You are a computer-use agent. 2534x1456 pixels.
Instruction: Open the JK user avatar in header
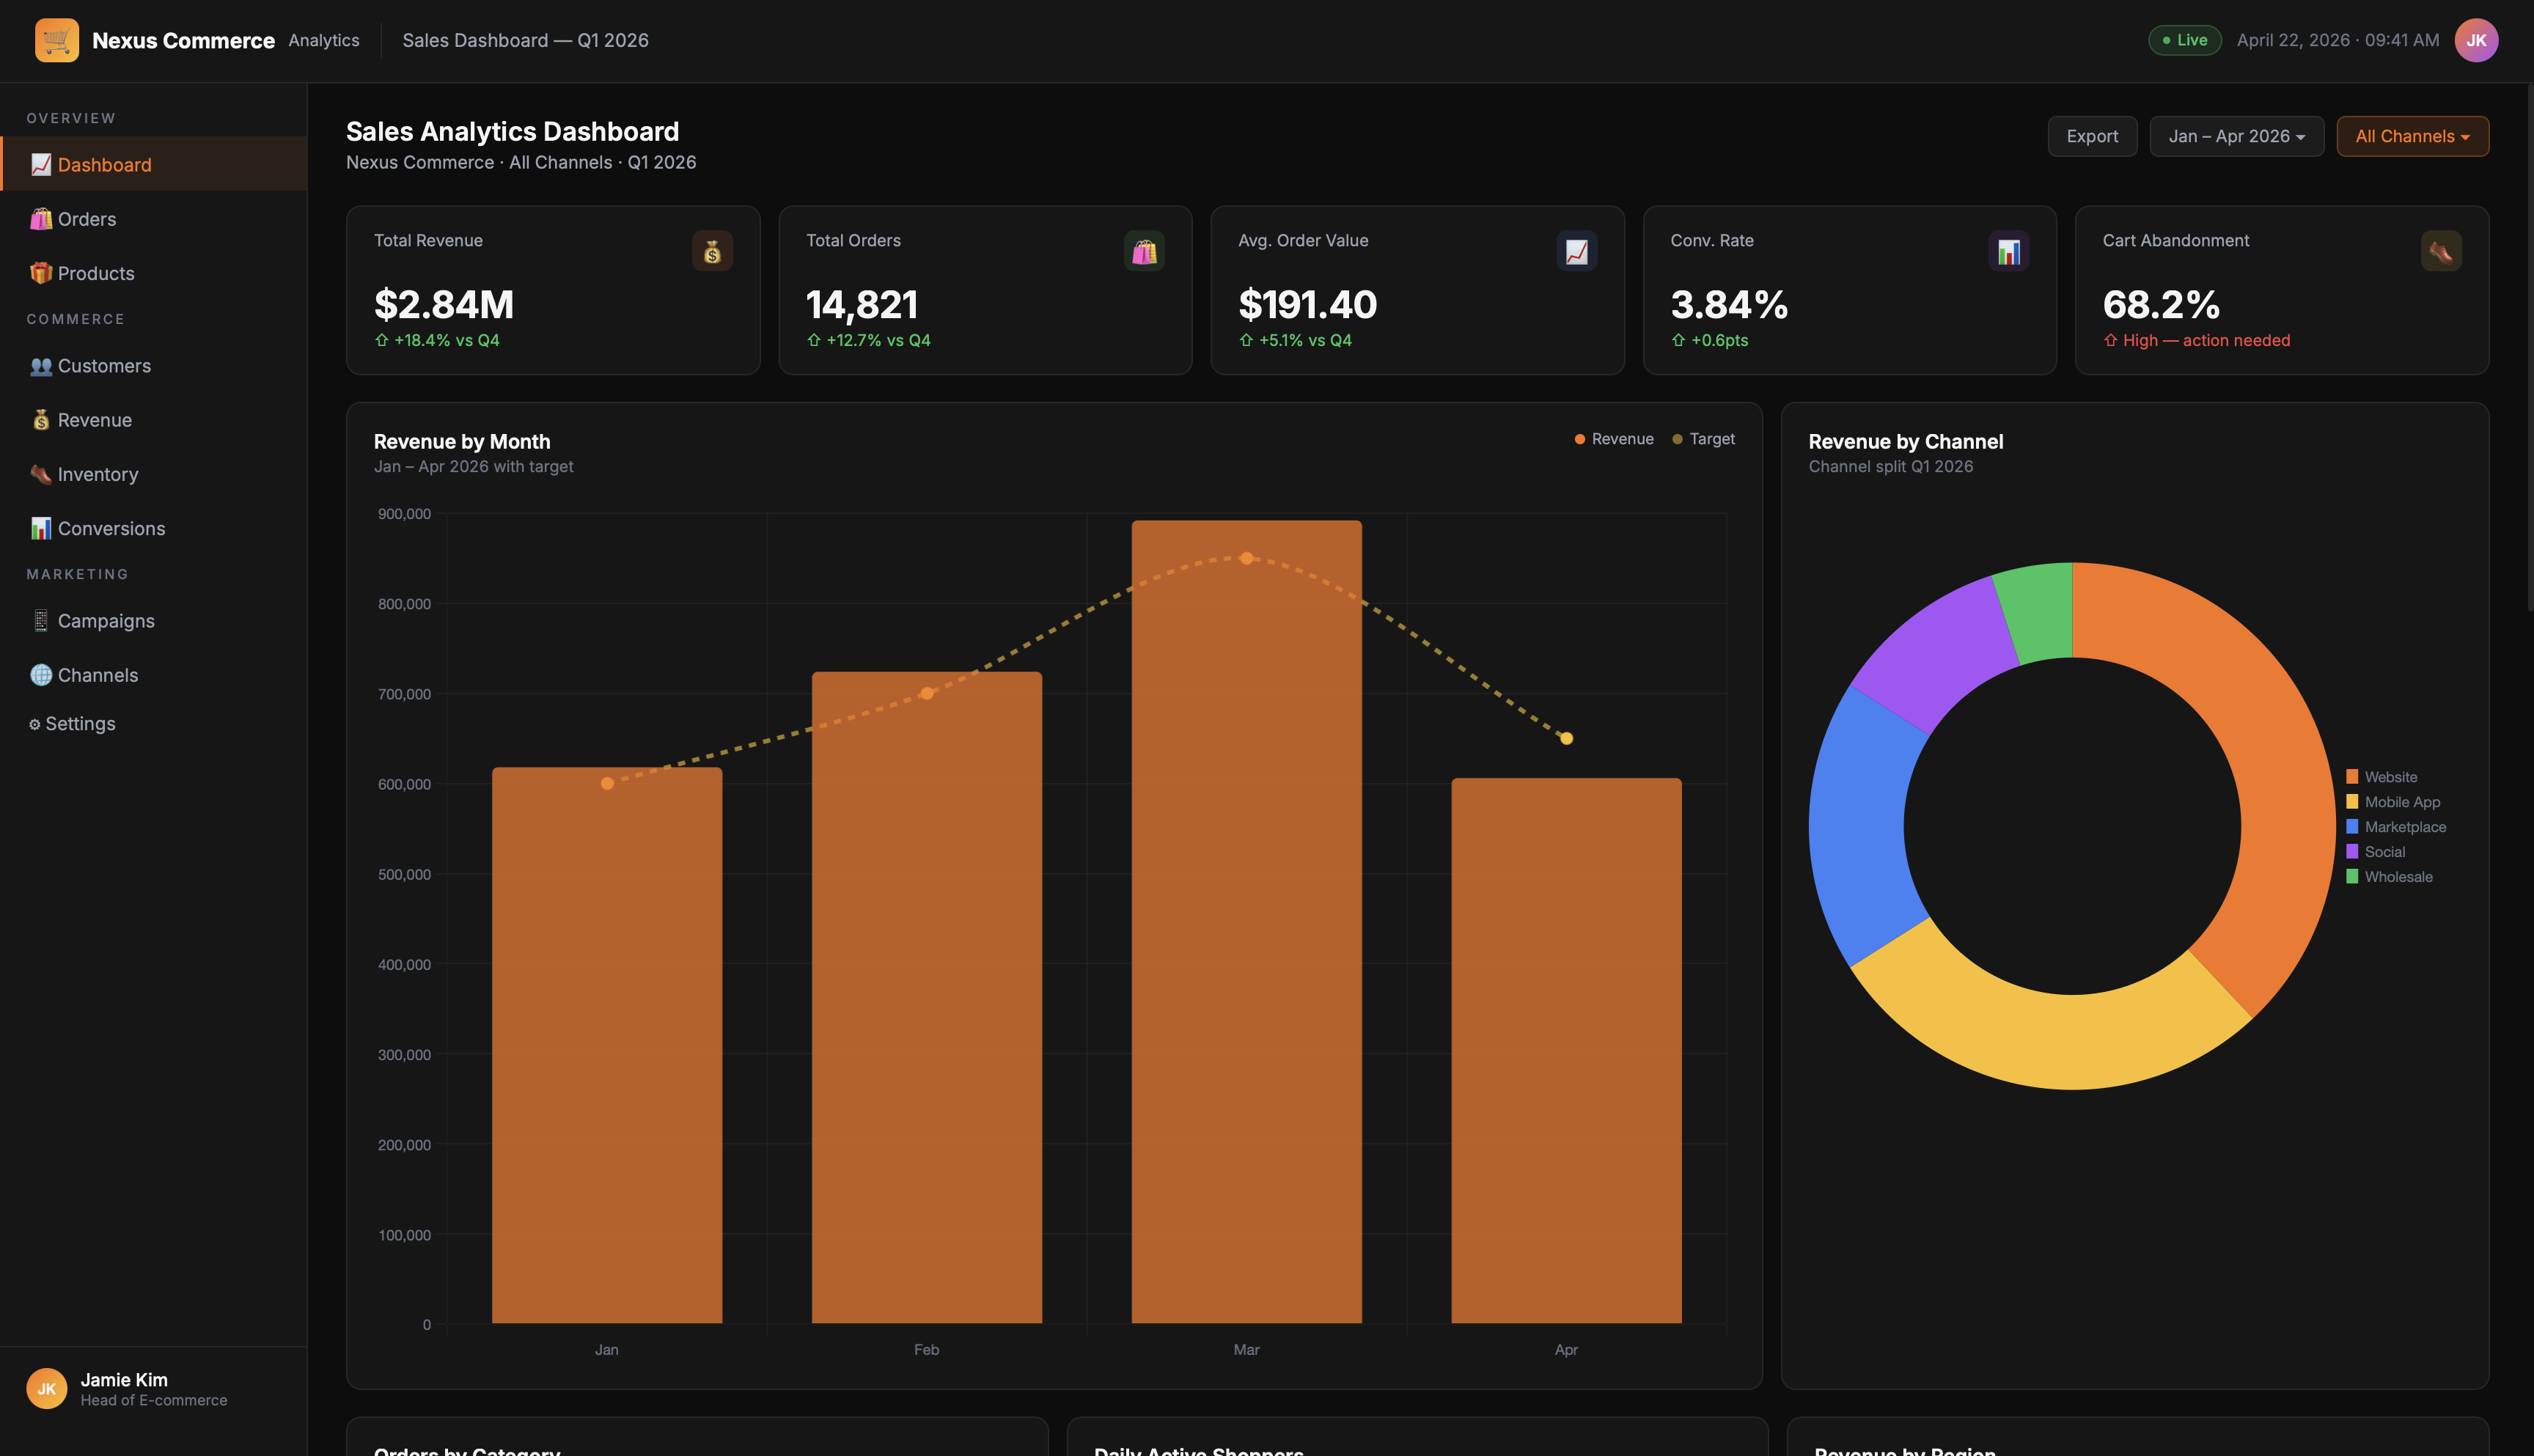2476,40
